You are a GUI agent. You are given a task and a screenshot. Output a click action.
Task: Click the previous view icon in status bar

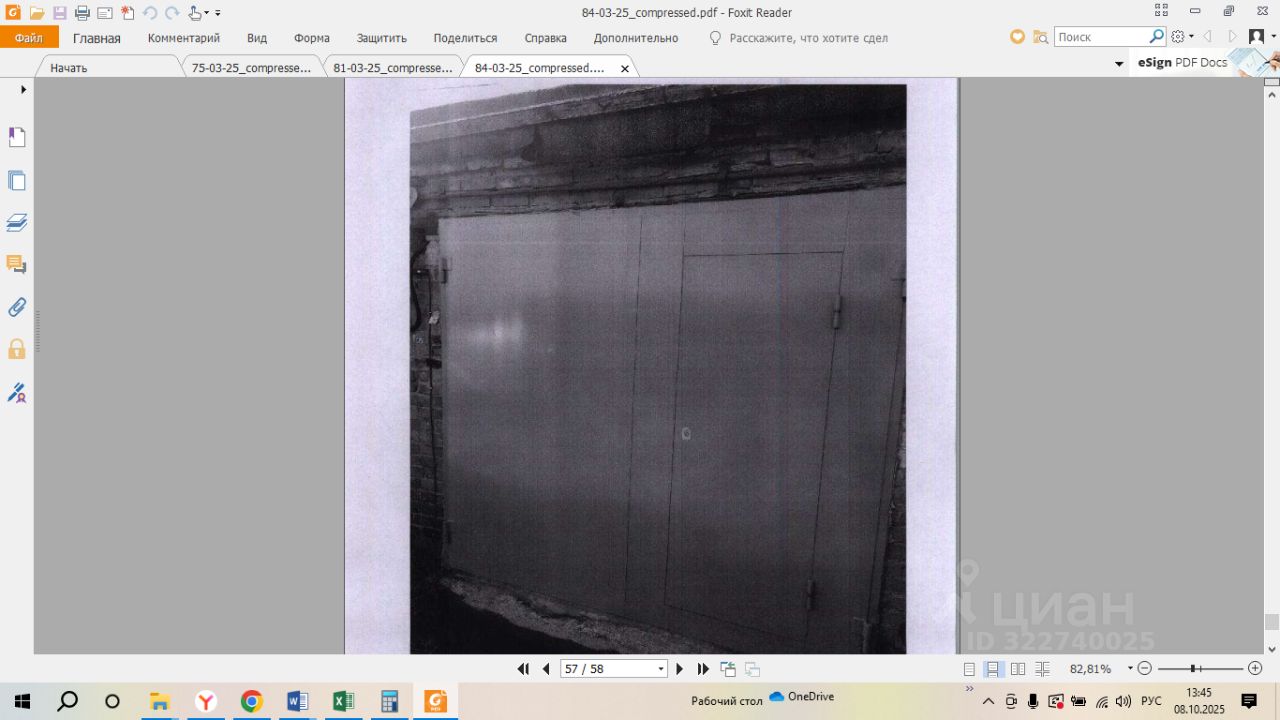[x=728, y=669]
